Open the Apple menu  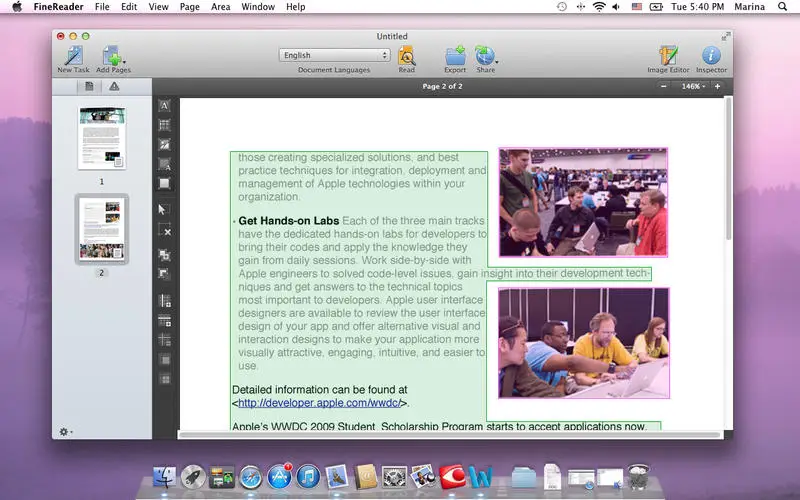click(x=17, y=7)
